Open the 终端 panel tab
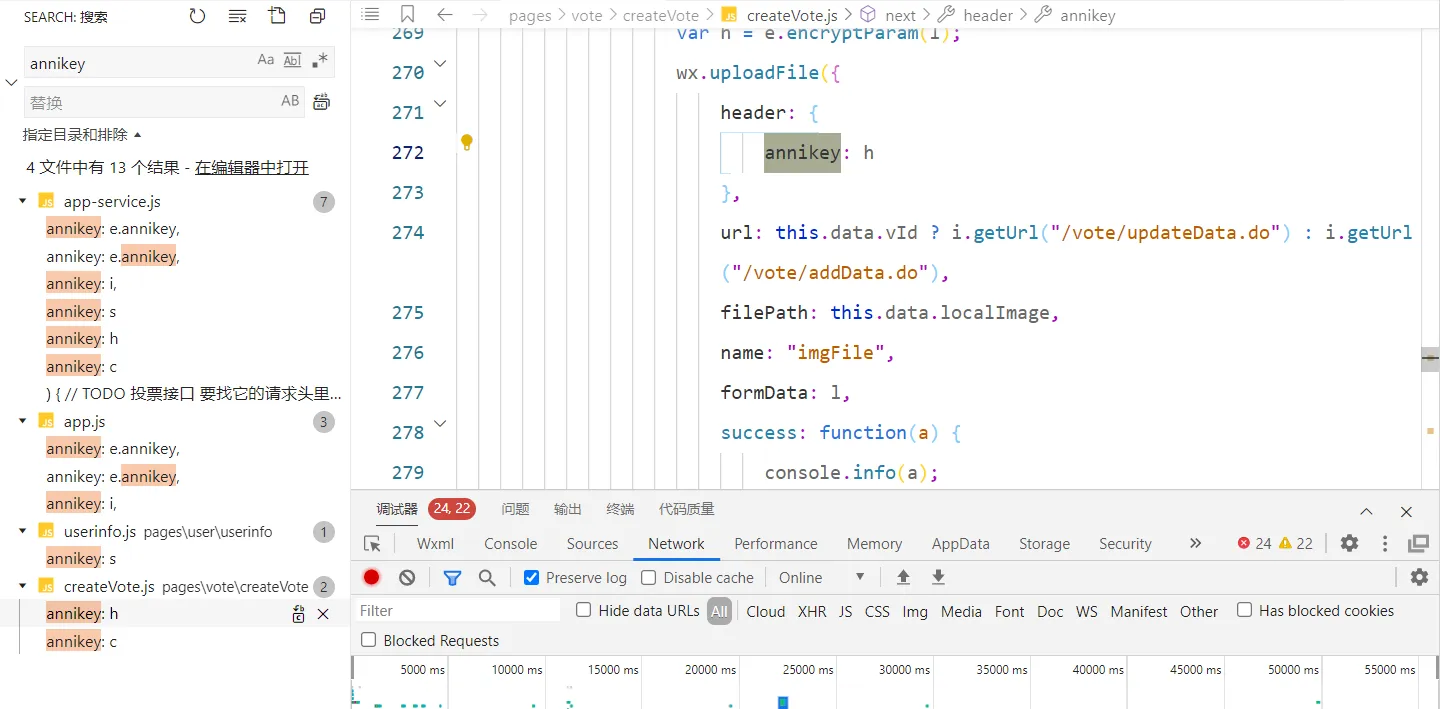This screenshot has height=709, width=1440. click(620, 509)
